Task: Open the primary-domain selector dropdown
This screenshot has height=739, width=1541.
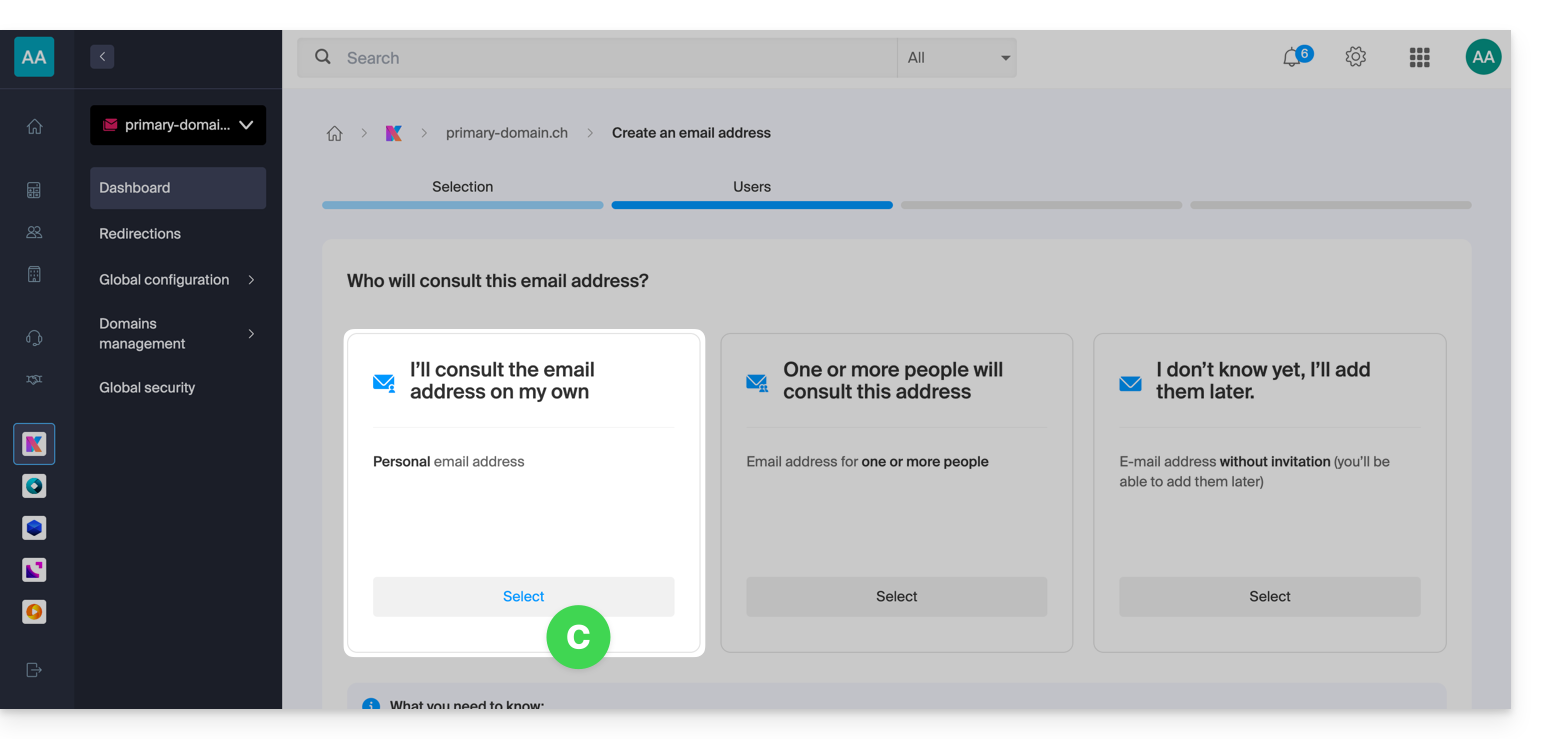Action: 178,125
